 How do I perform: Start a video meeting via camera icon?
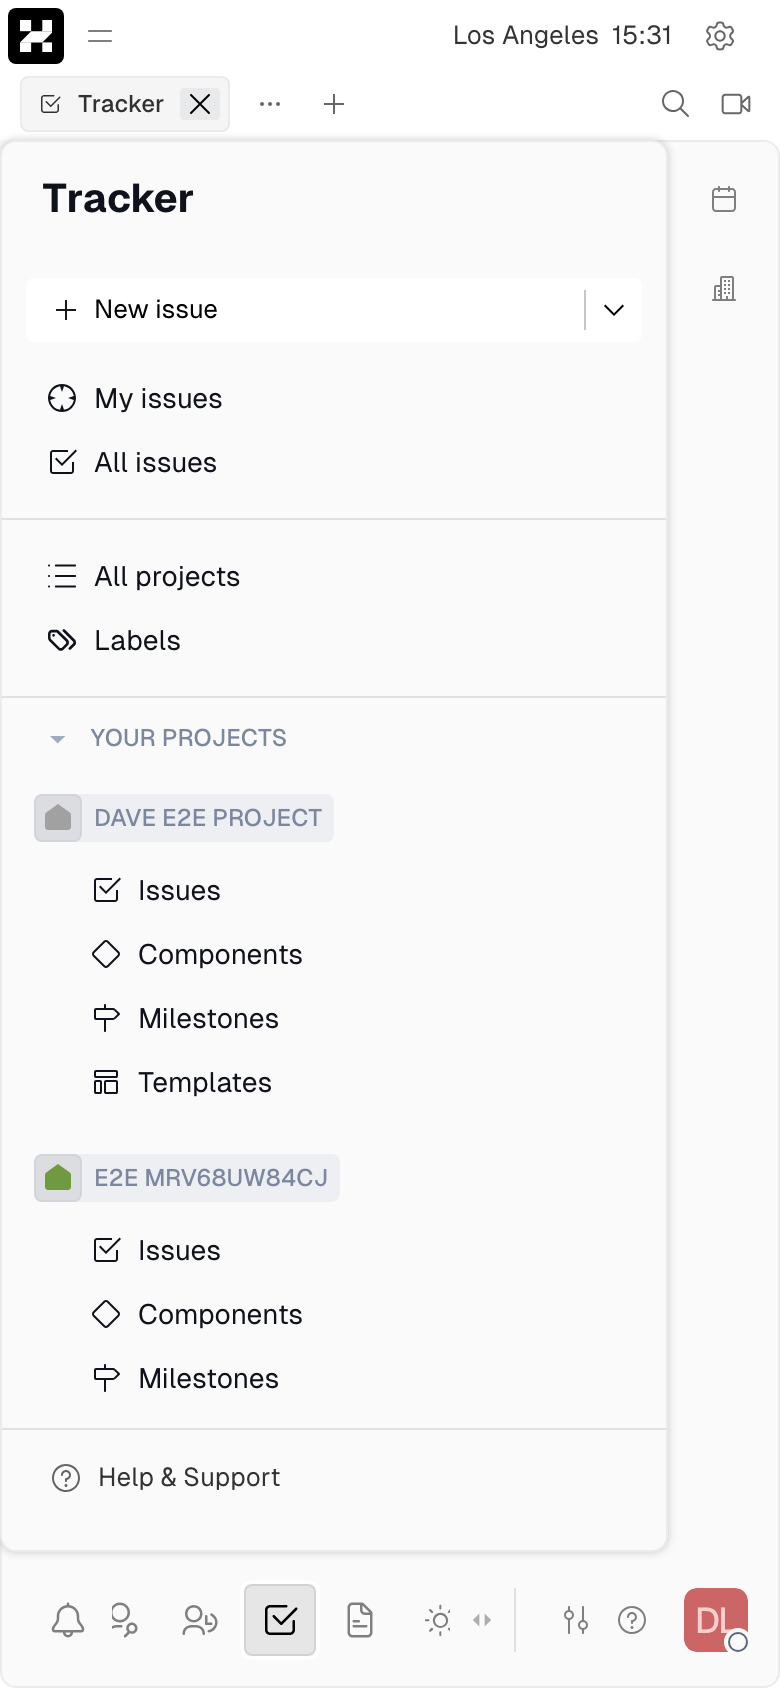[736, 104]
